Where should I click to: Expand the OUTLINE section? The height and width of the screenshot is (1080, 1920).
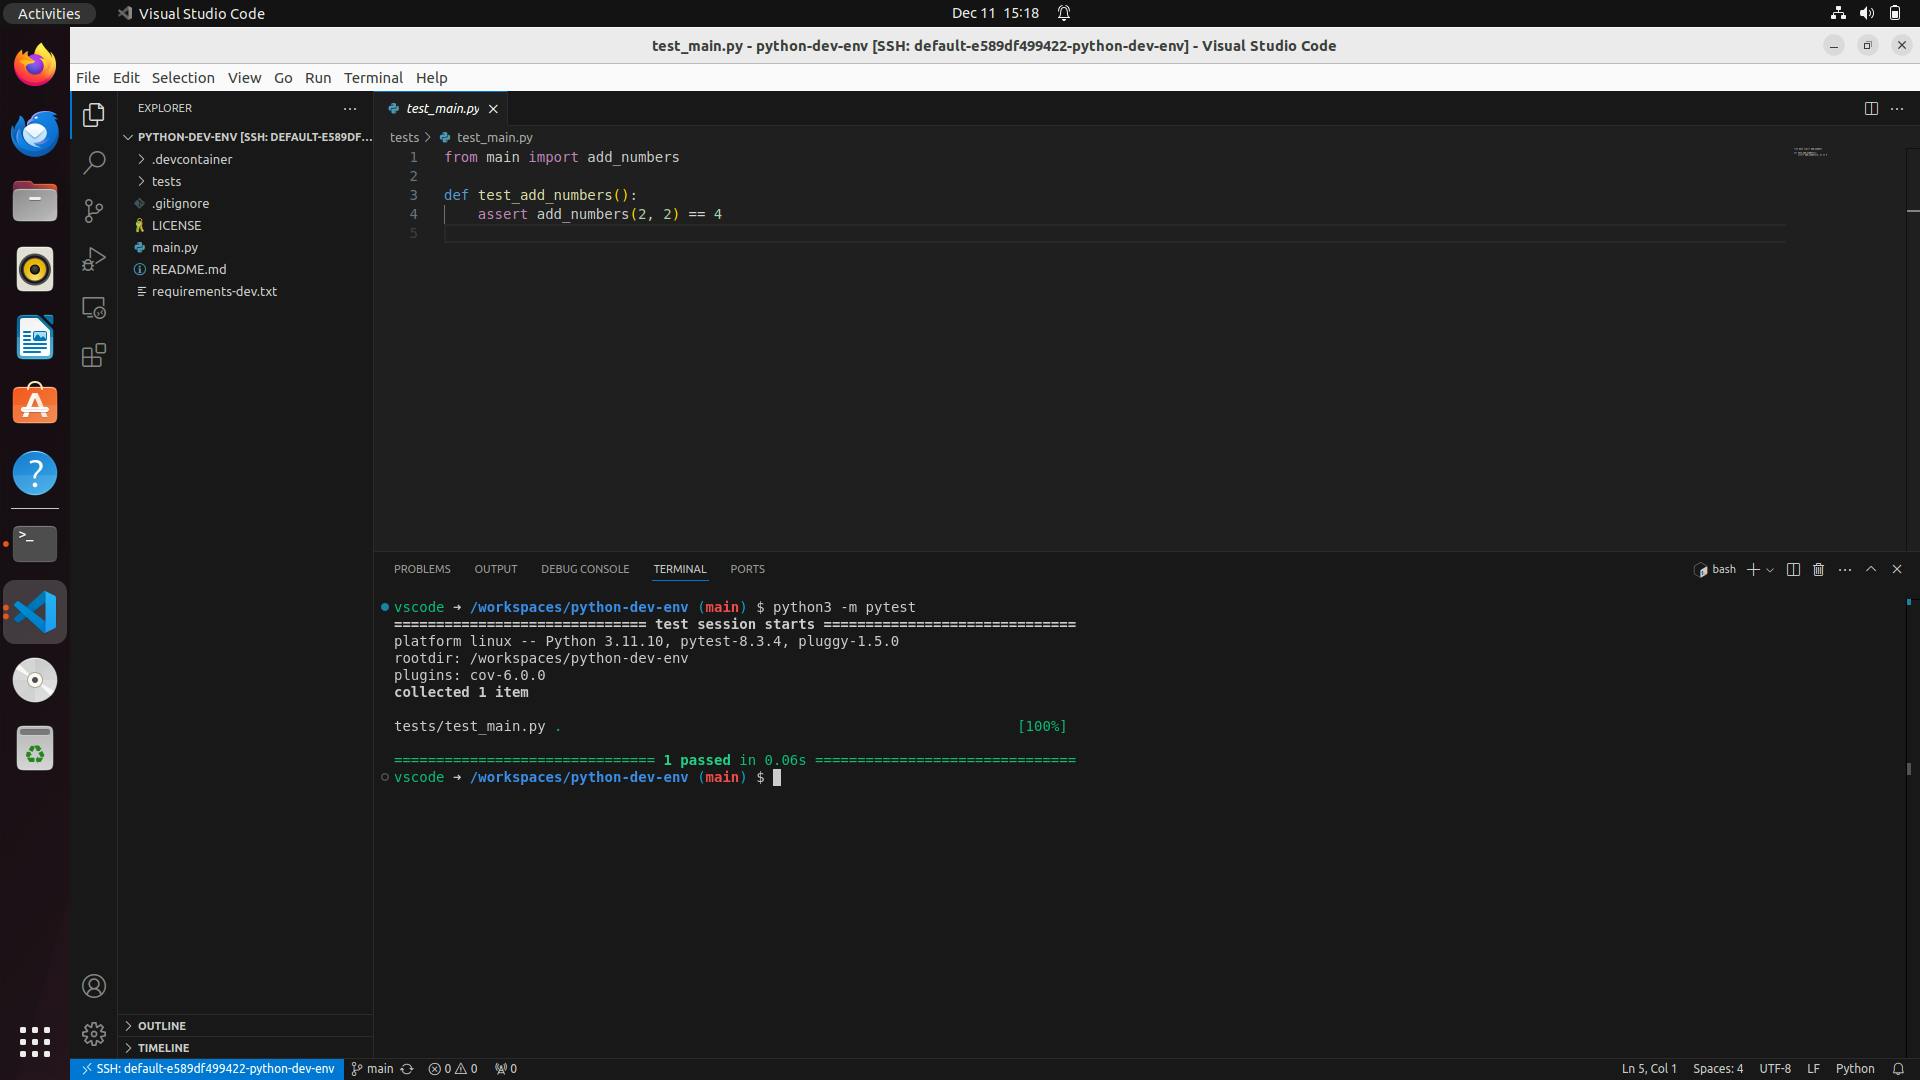coord(245,1025)
